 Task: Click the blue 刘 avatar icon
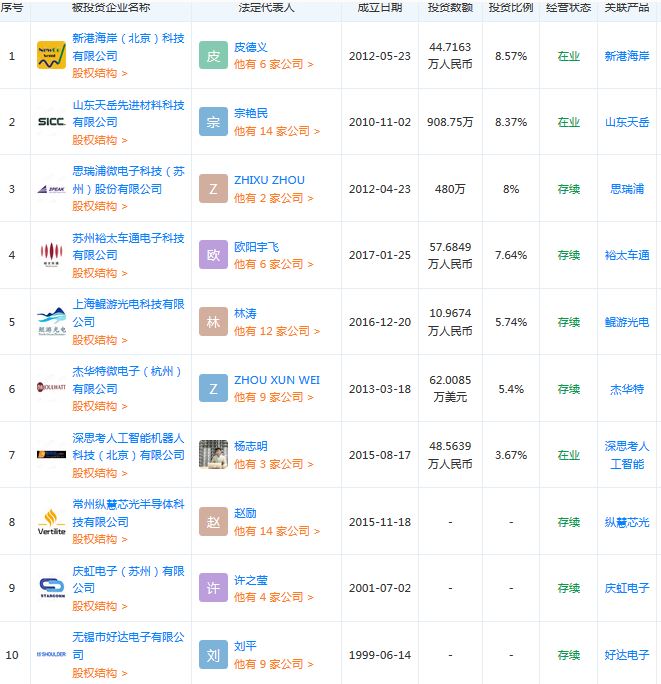(x=213, y=655)
